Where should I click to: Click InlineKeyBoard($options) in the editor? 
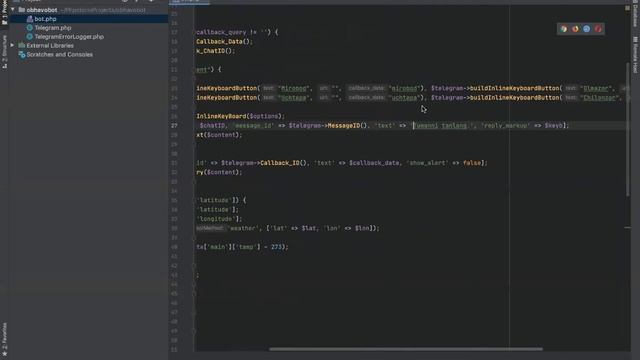coord(240,116)
